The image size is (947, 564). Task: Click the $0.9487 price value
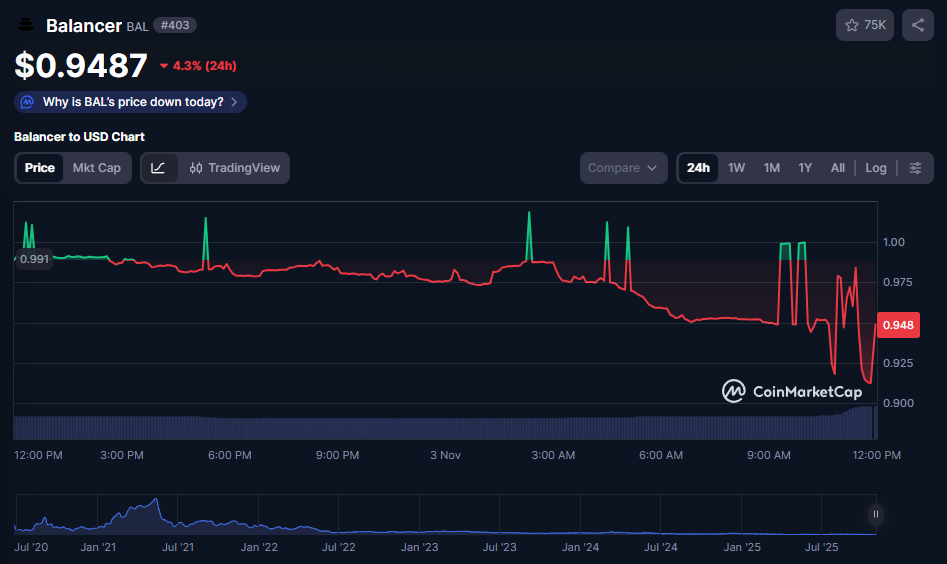[81, 65]
